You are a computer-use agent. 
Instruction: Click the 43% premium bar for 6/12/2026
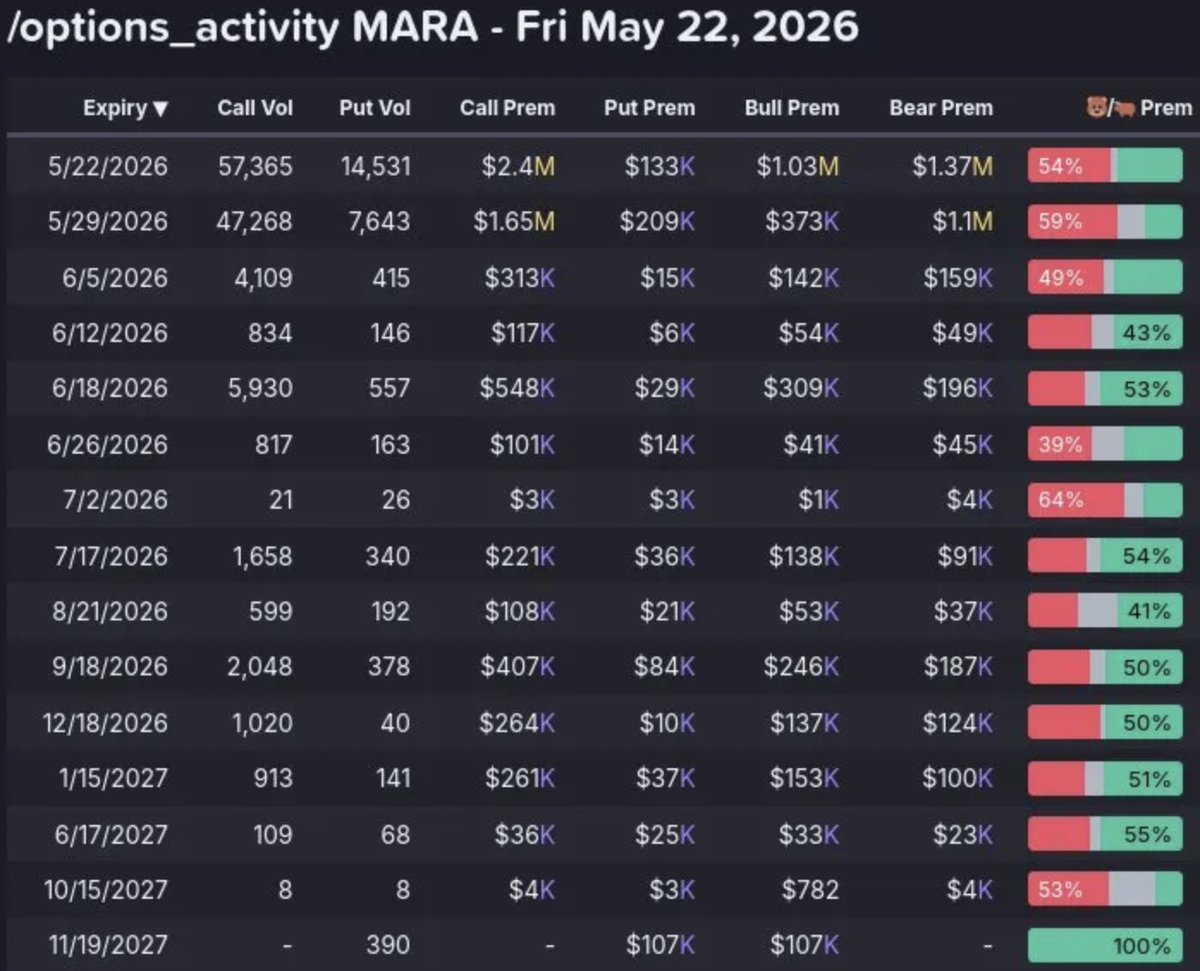(1105, 333)
